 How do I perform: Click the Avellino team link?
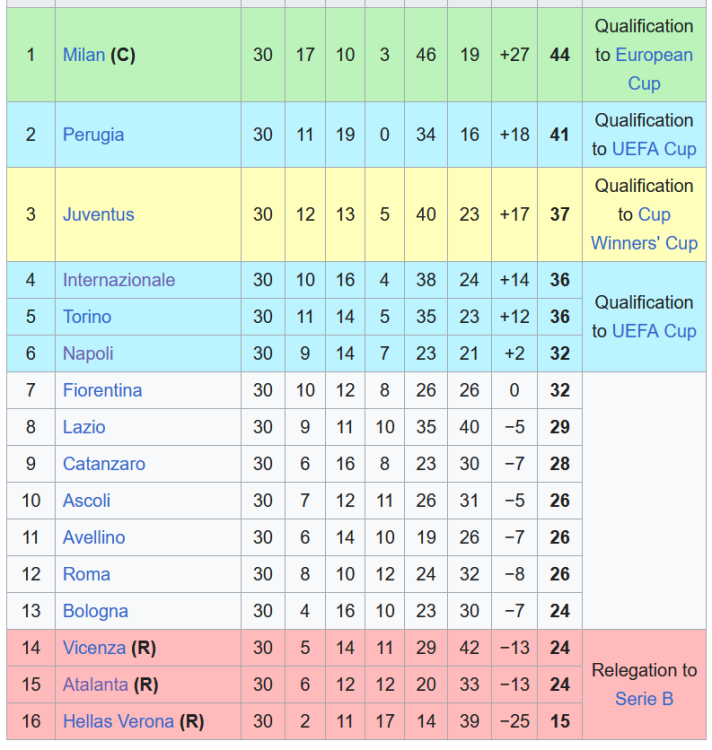click(94, 538)
